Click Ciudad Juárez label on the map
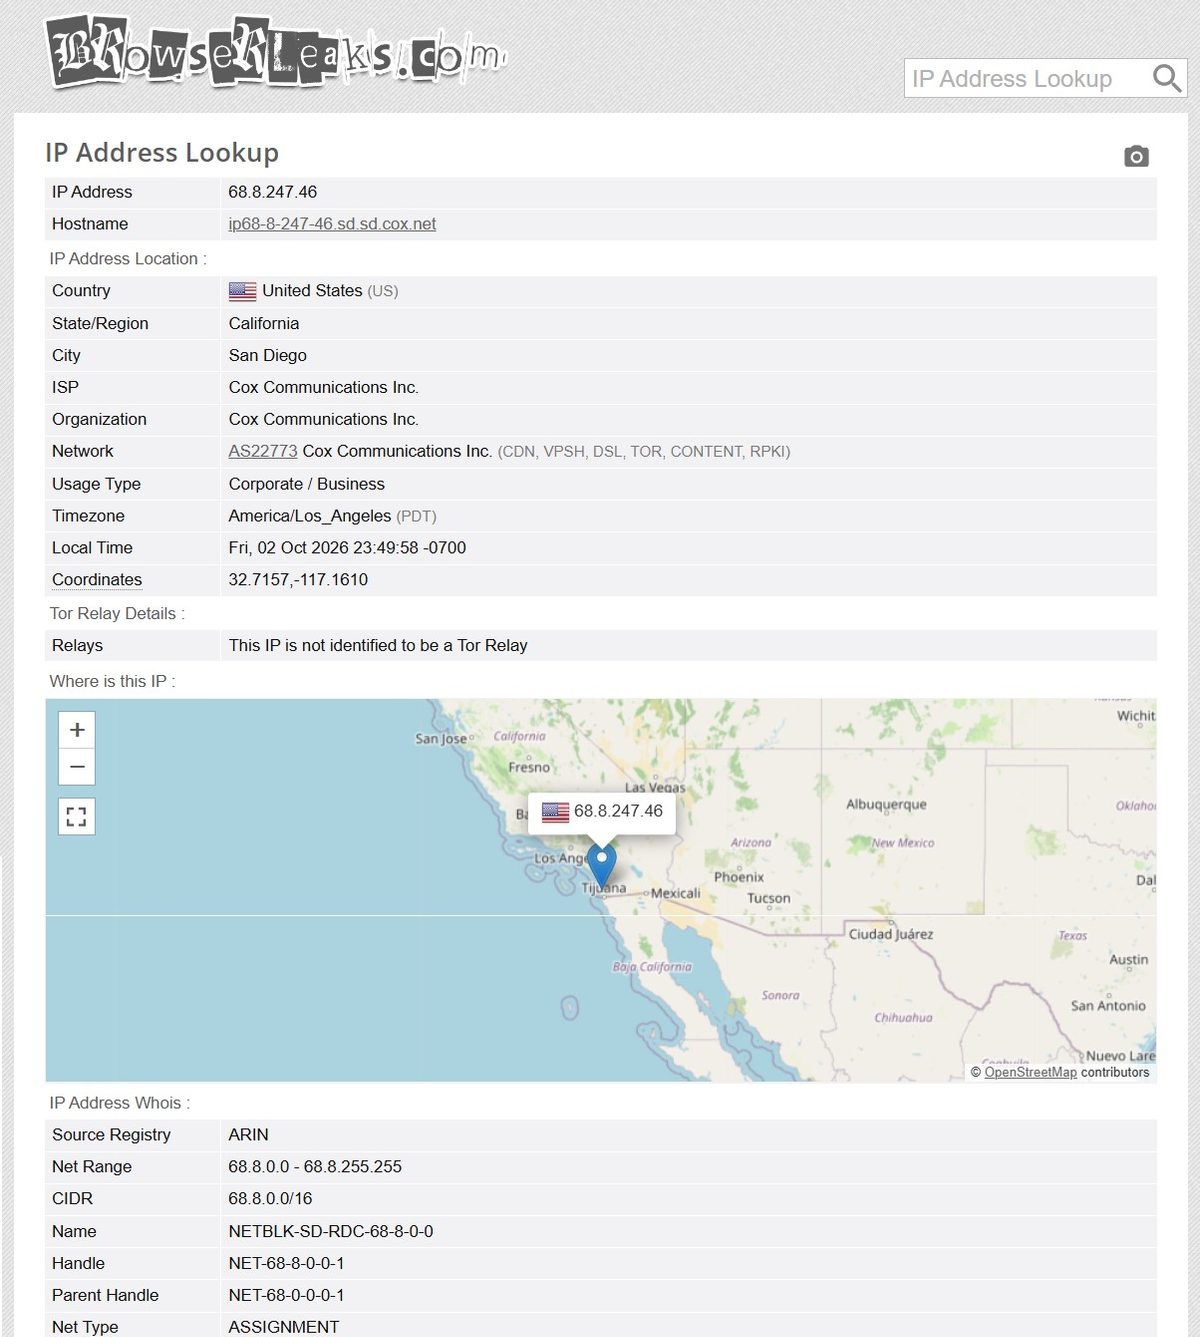This screenshot has width=1200, height=1337. pos(891,934)
